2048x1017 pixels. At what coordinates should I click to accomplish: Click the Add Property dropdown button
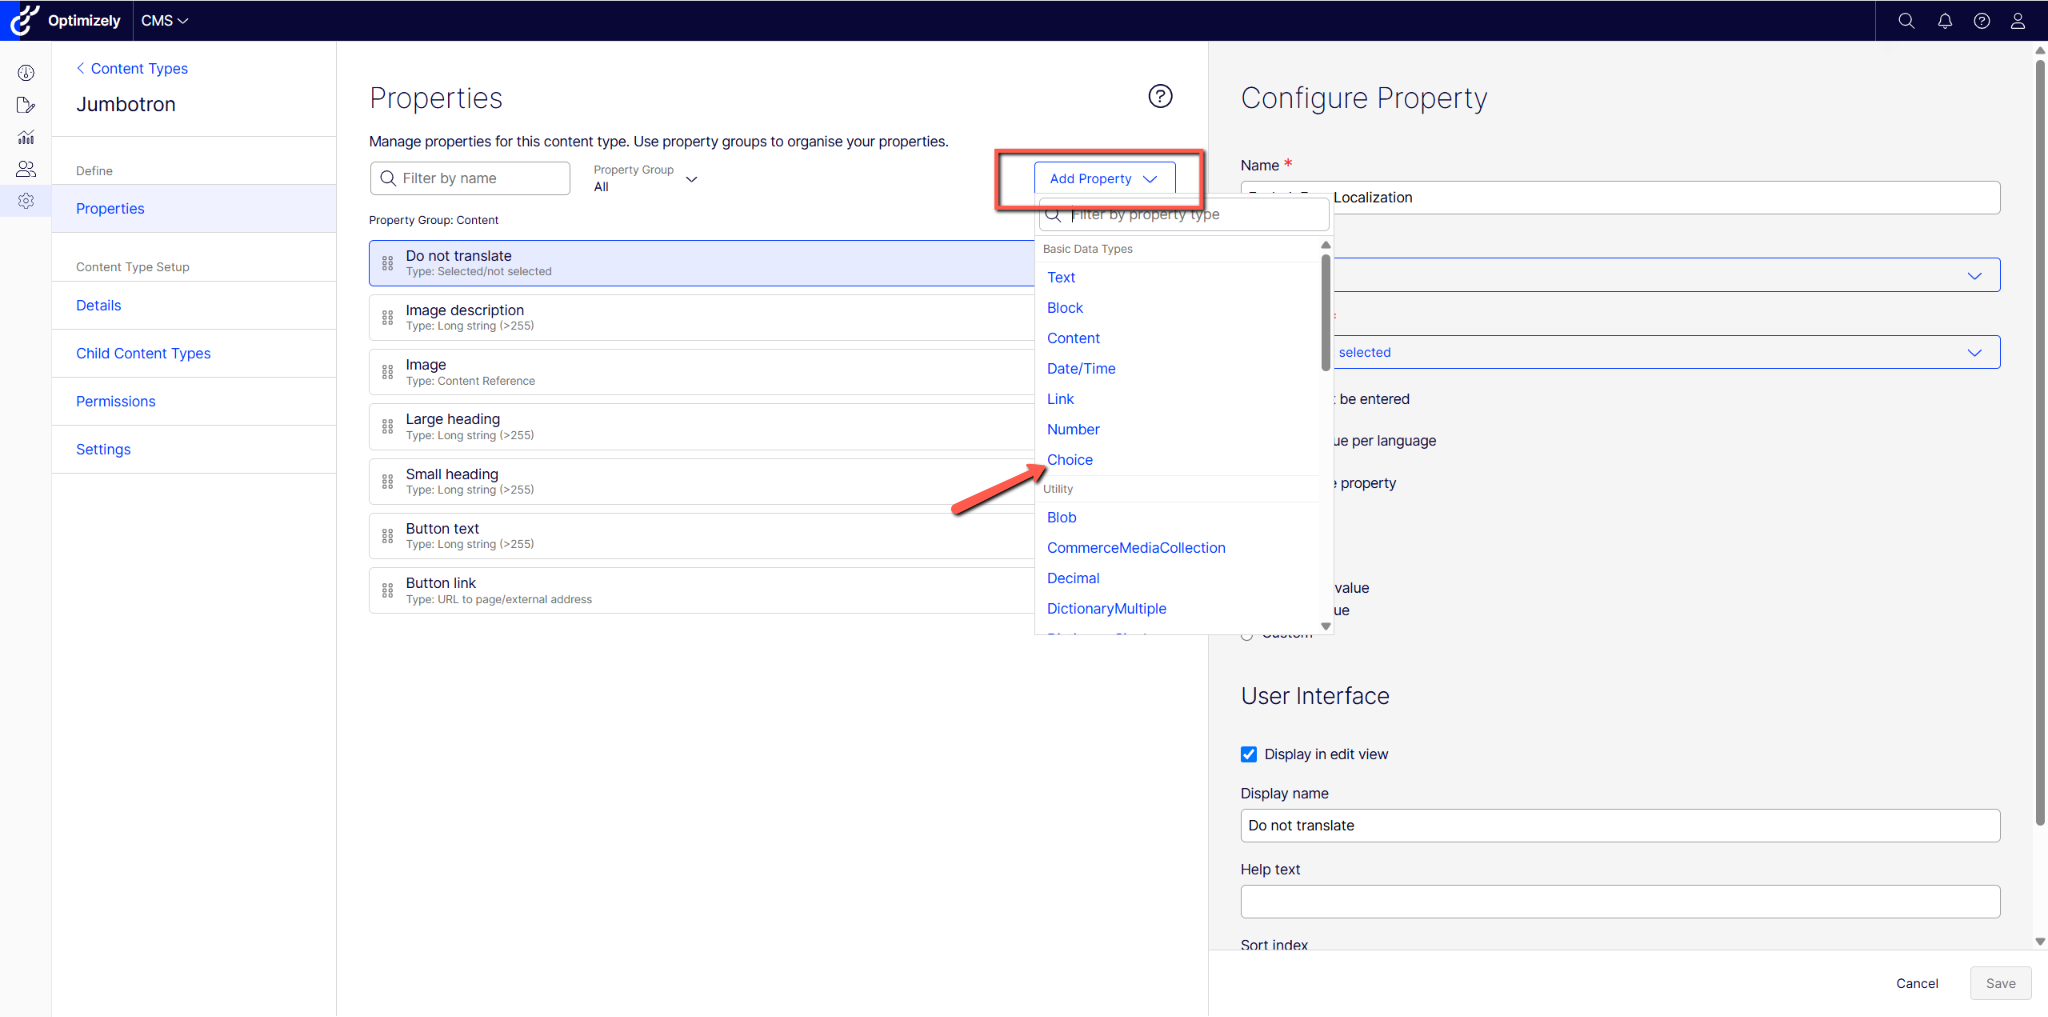click(1104, 178)
